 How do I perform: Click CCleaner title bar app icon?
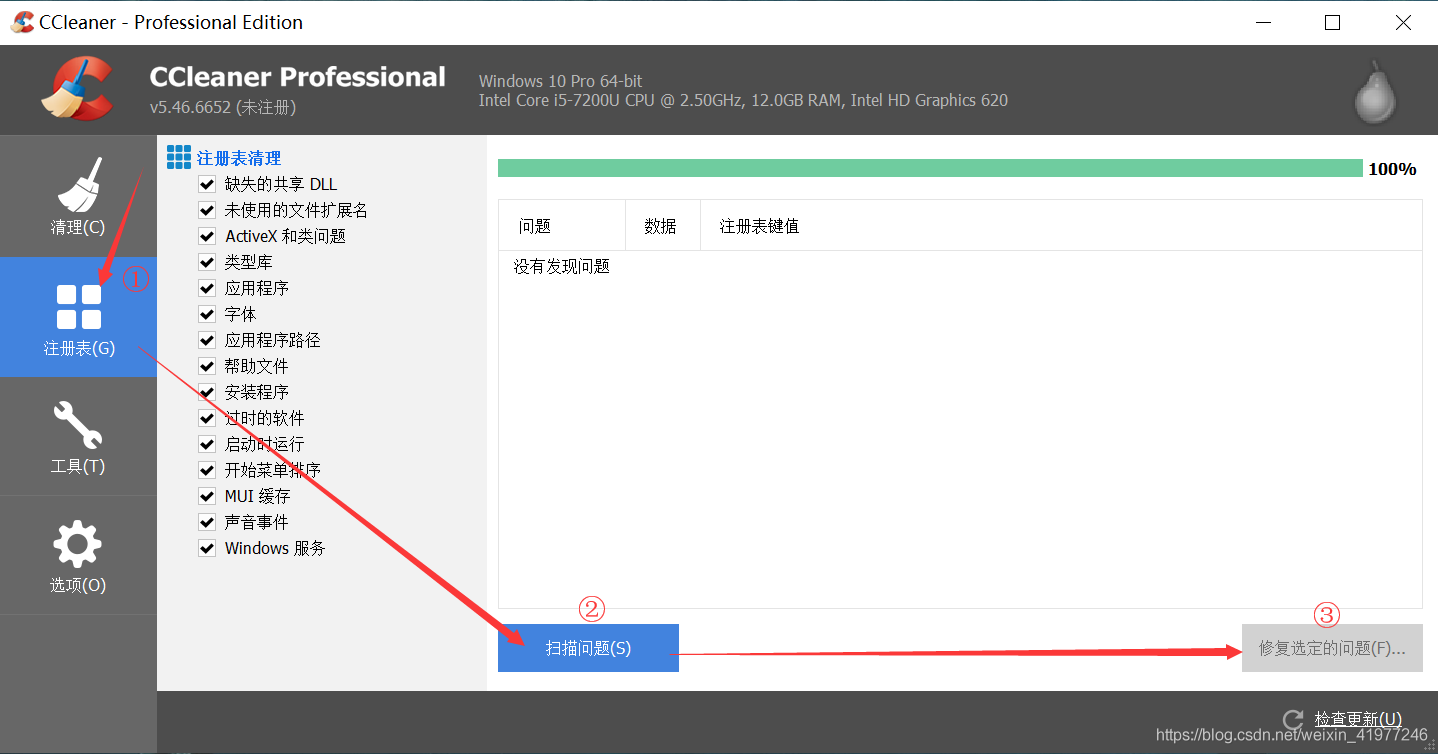22,22
